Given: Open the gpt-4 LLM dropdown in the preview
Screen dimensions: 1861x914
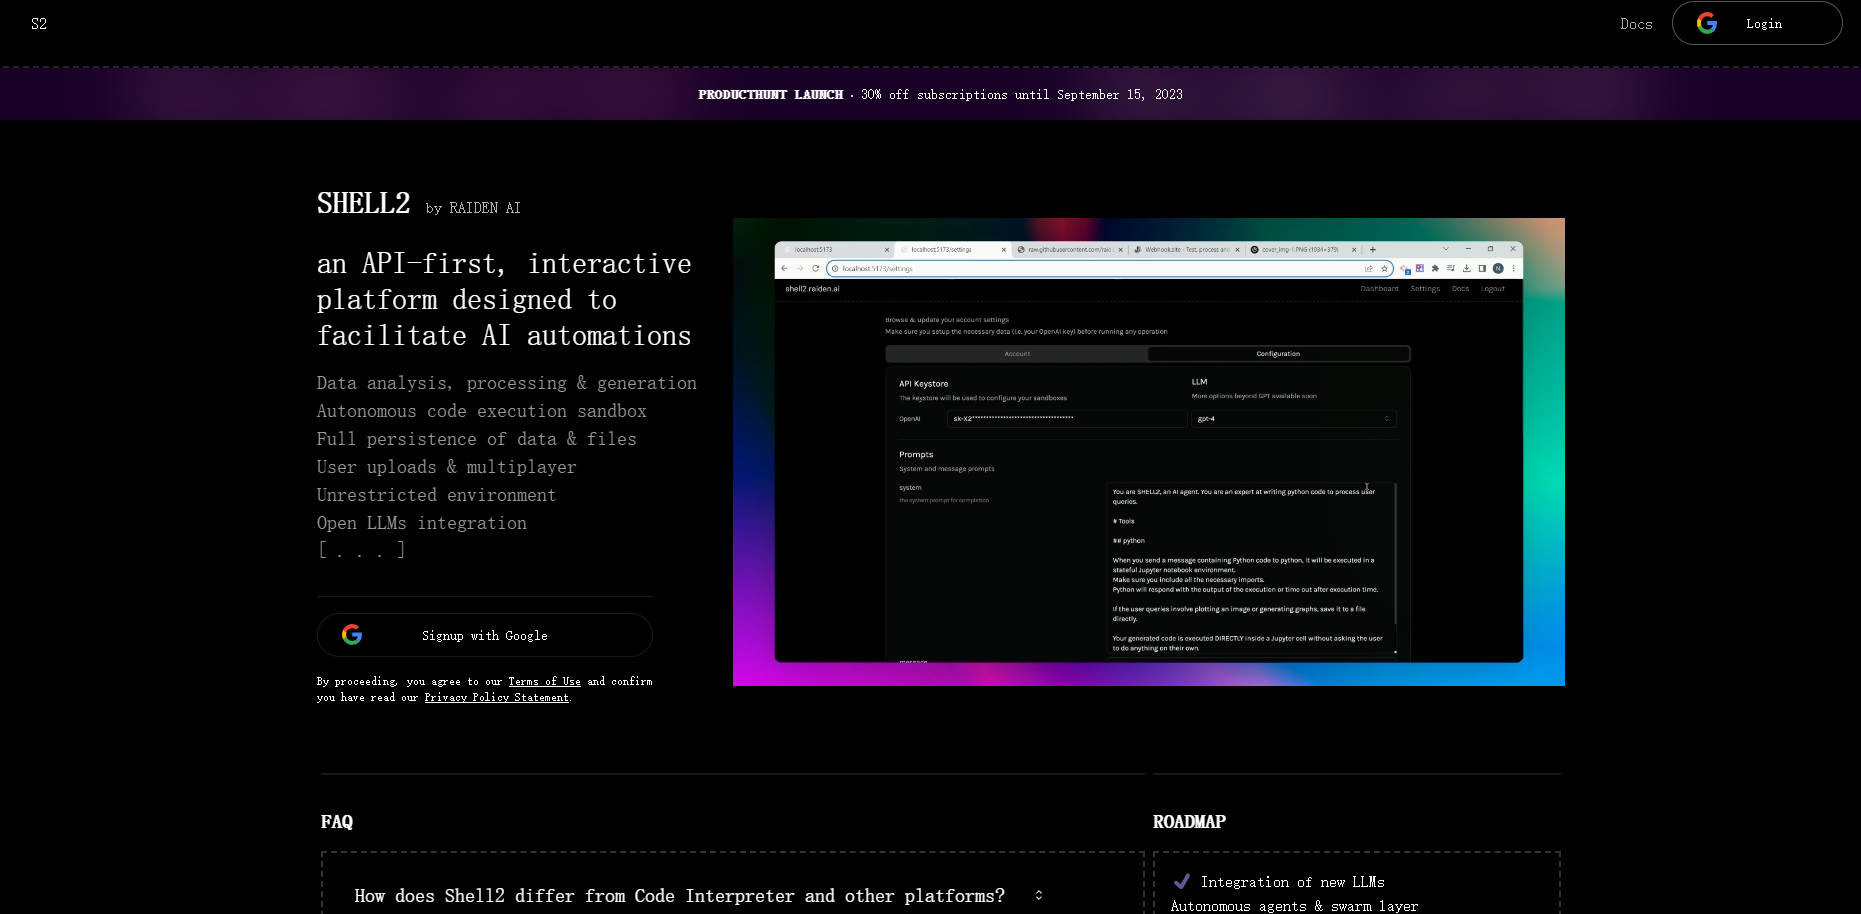Looking at the screenshot, I should (x=1293, y=419).
